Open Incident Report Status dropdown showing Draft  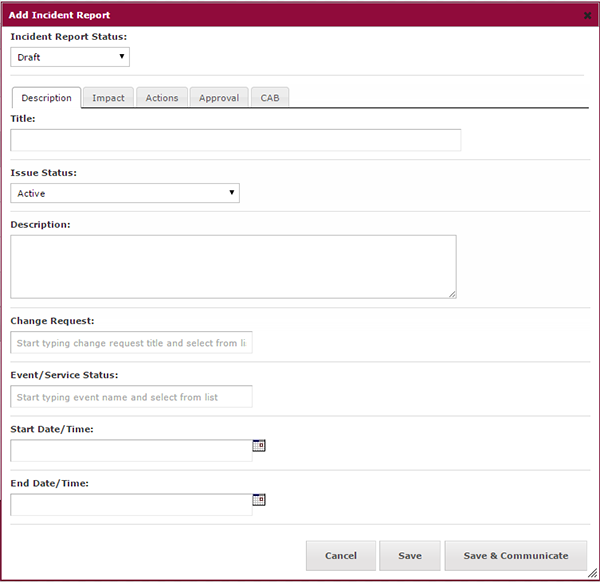tap(70, 57)
